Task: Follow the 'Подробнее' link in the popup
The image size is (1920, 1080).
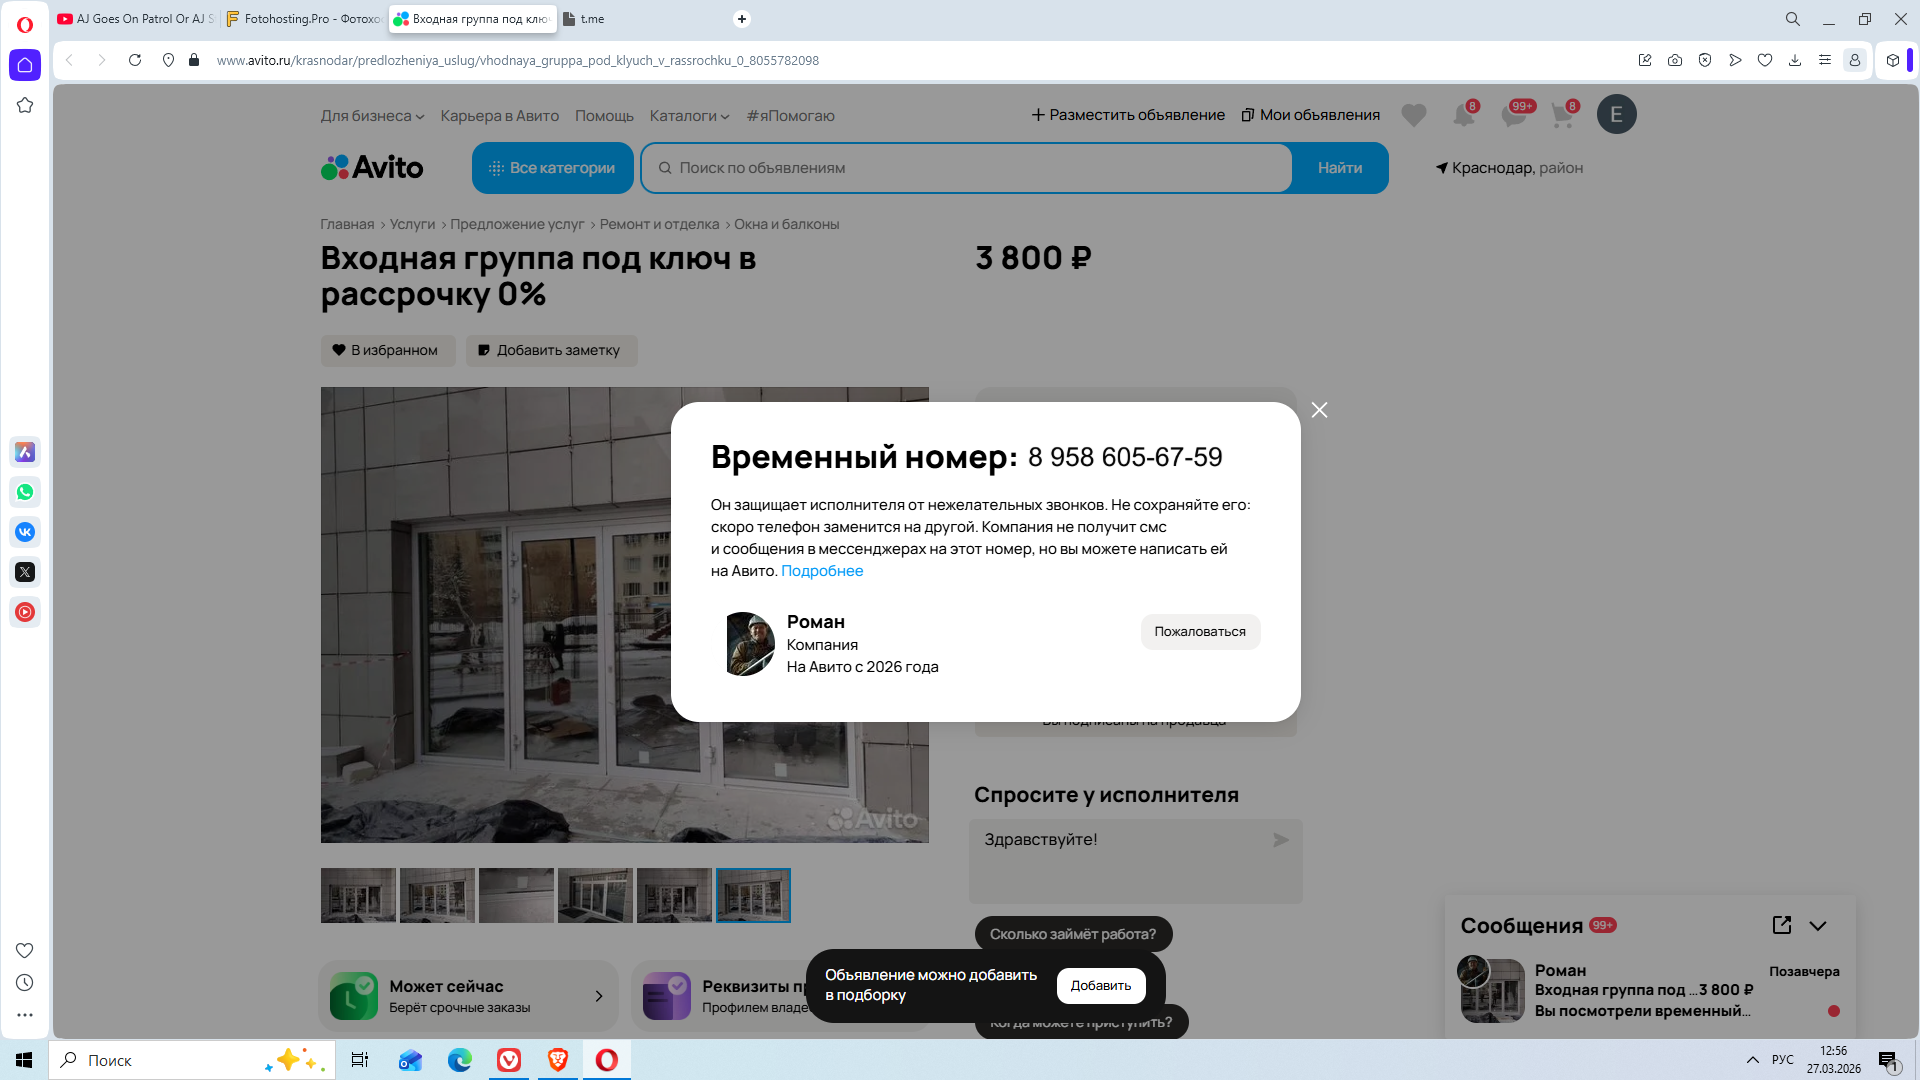Action: [822, 571]
